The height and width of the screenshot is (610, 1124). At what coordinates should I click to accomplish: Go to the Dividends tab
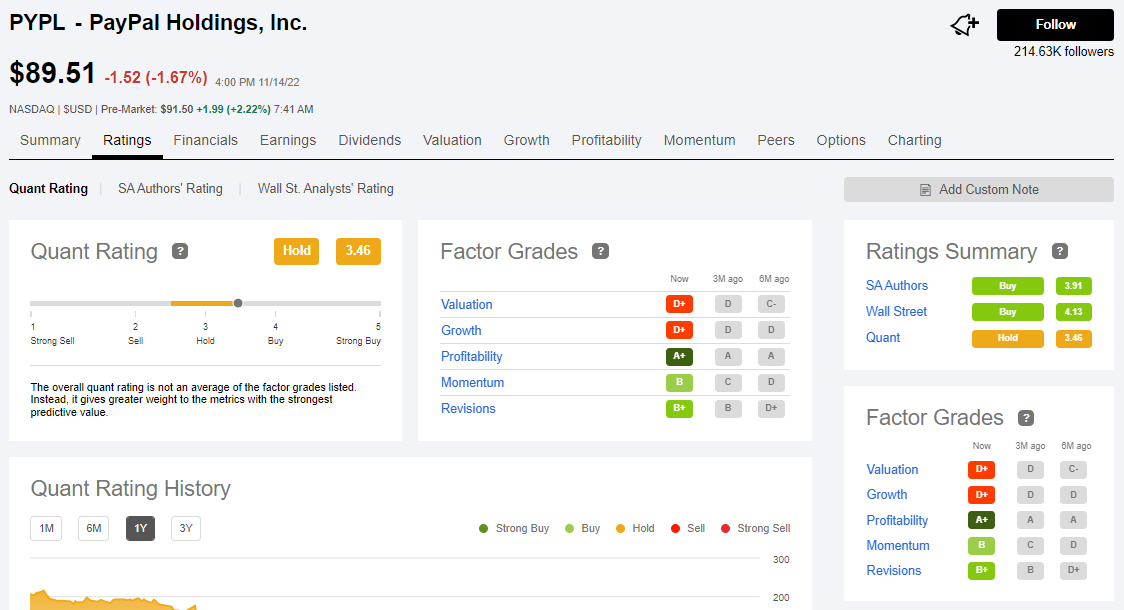369,140
